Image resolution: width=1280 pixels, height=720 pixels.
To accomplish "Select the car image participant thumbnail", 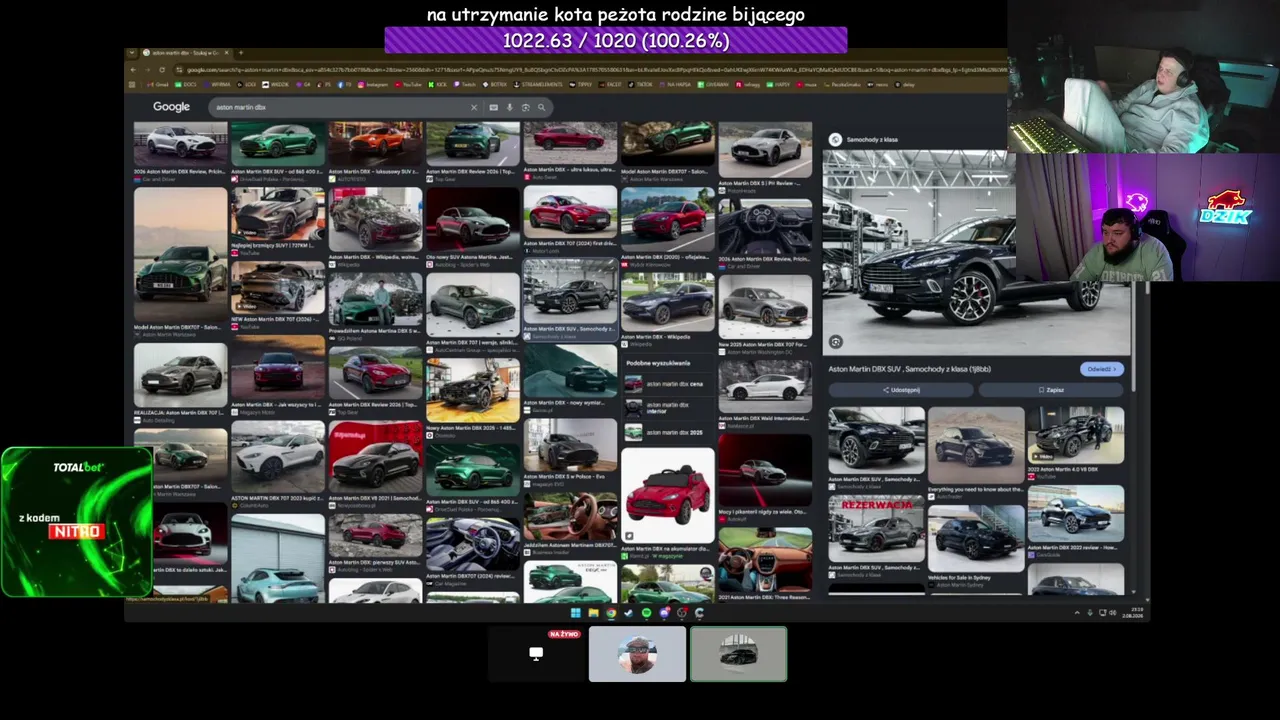I will tap(739, 654).
